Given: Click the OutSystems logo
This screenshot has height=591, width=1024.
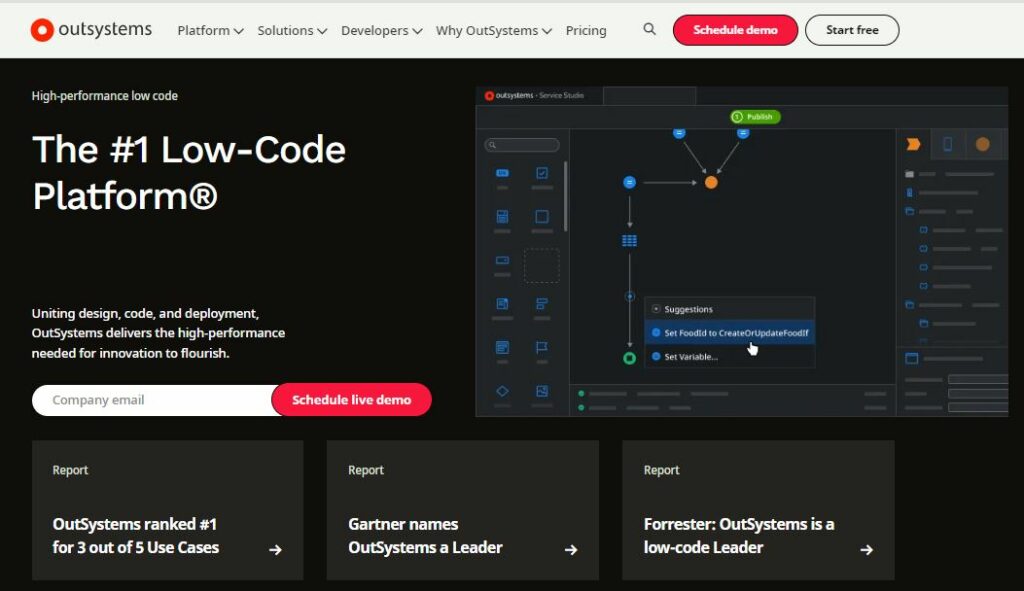Looking at the screenshot, I should [91, 30].
